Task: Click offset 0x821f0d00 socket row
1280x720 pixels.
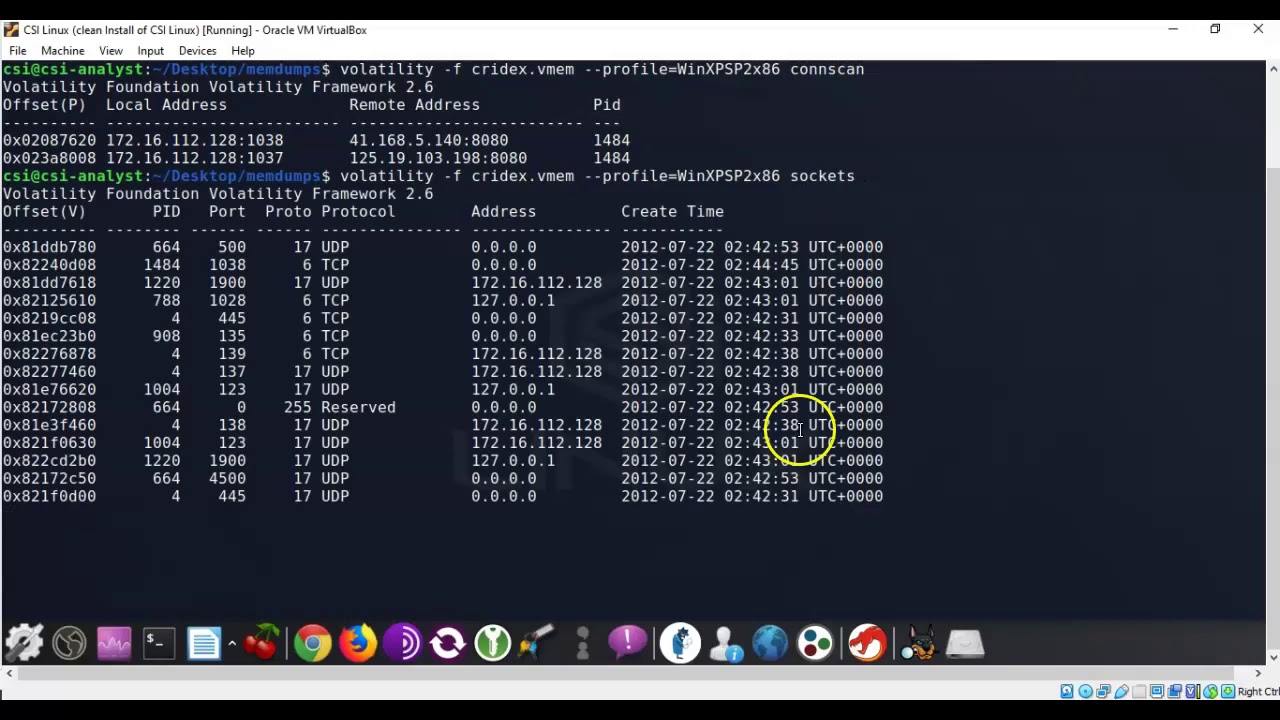Action: coord(442,496)
